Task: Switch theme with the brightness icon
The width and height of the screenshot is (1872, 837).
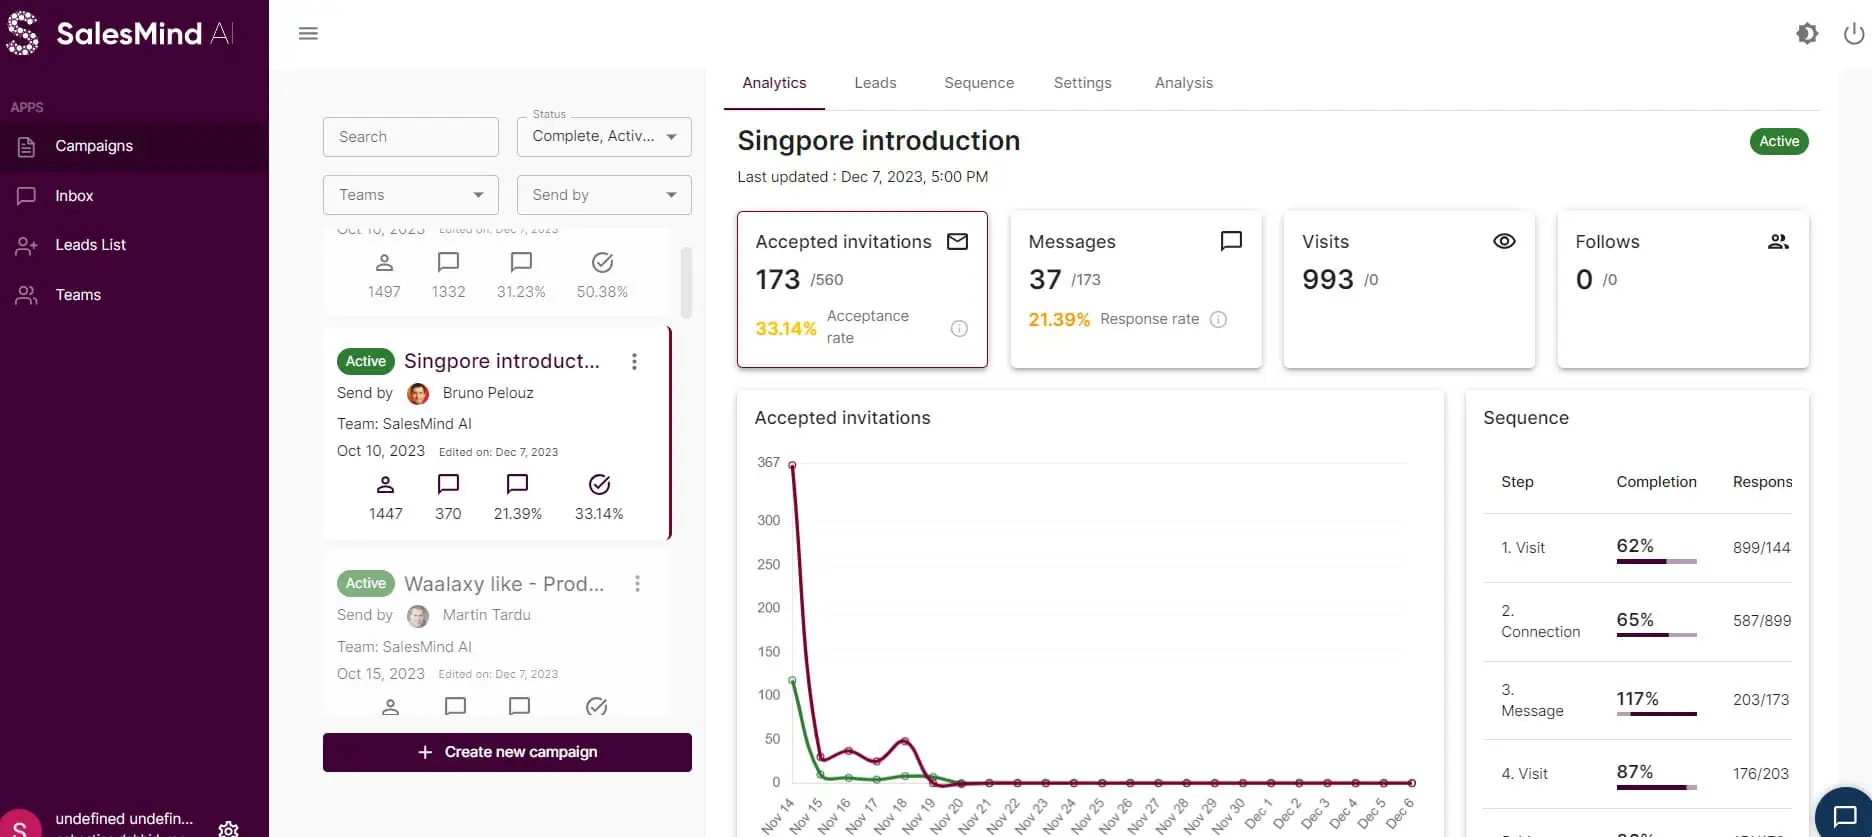Action: 1806,34
